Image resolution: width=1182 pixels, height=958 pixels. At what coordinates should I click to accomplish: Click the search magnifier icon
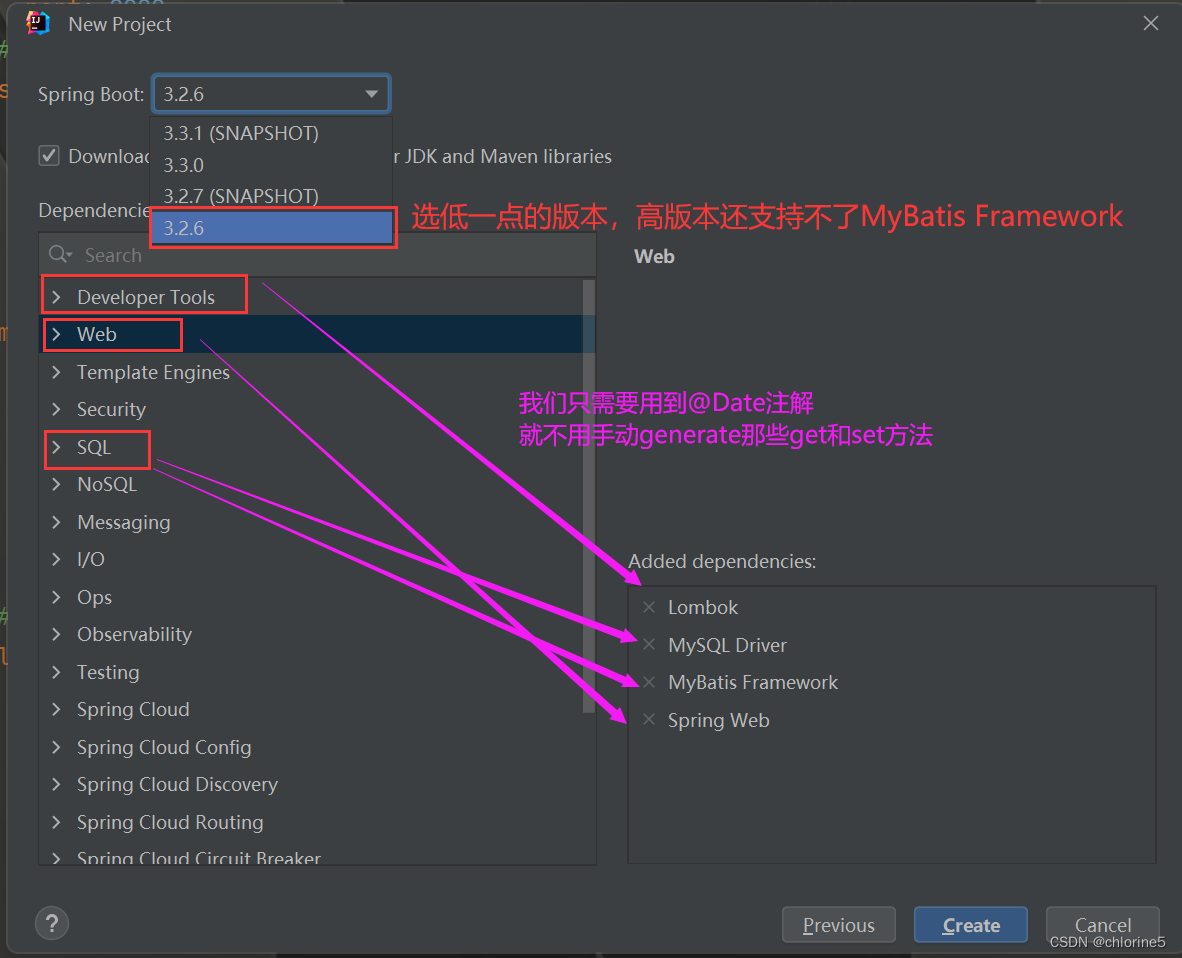tap(60, 255)
